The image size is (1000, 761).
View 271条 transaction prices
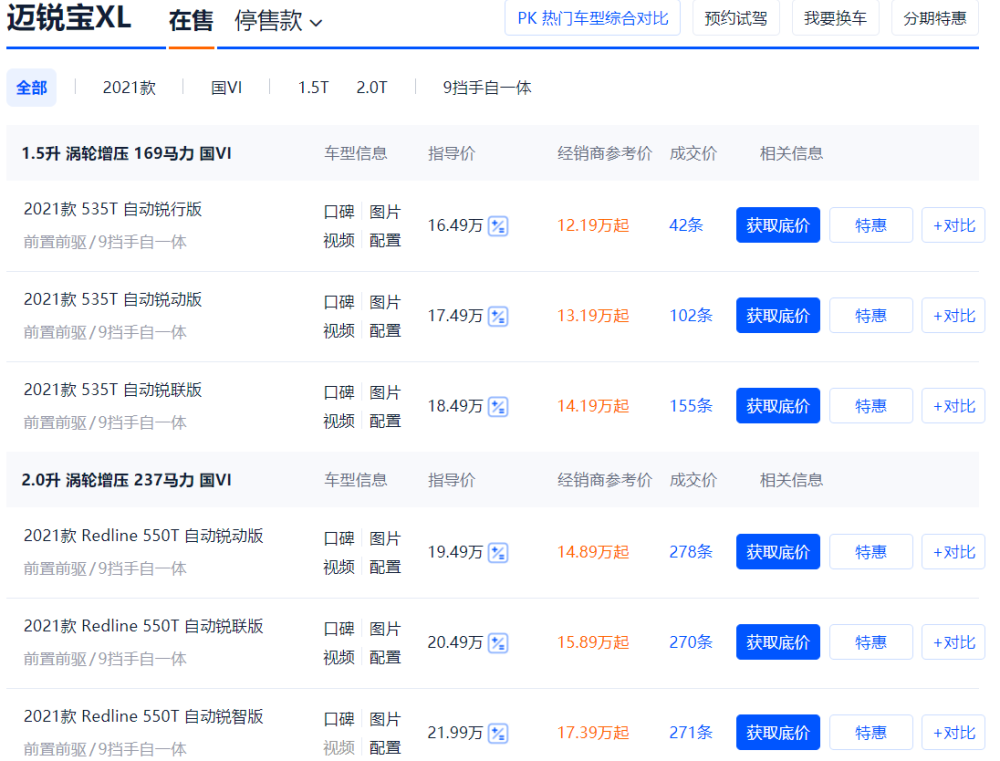[691, 732]
